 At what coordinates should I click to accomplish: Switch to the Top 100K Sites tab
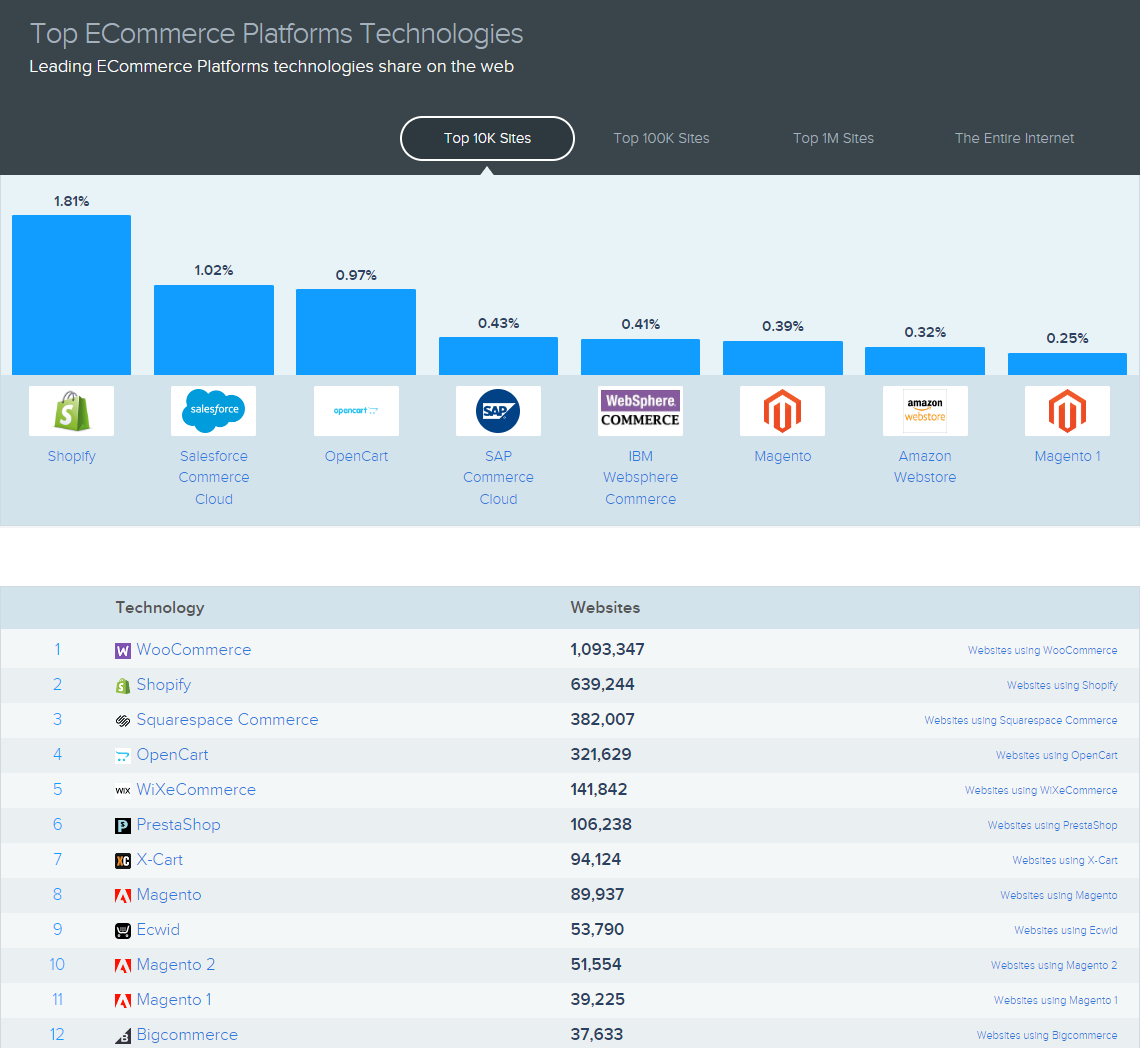point(661,138)
